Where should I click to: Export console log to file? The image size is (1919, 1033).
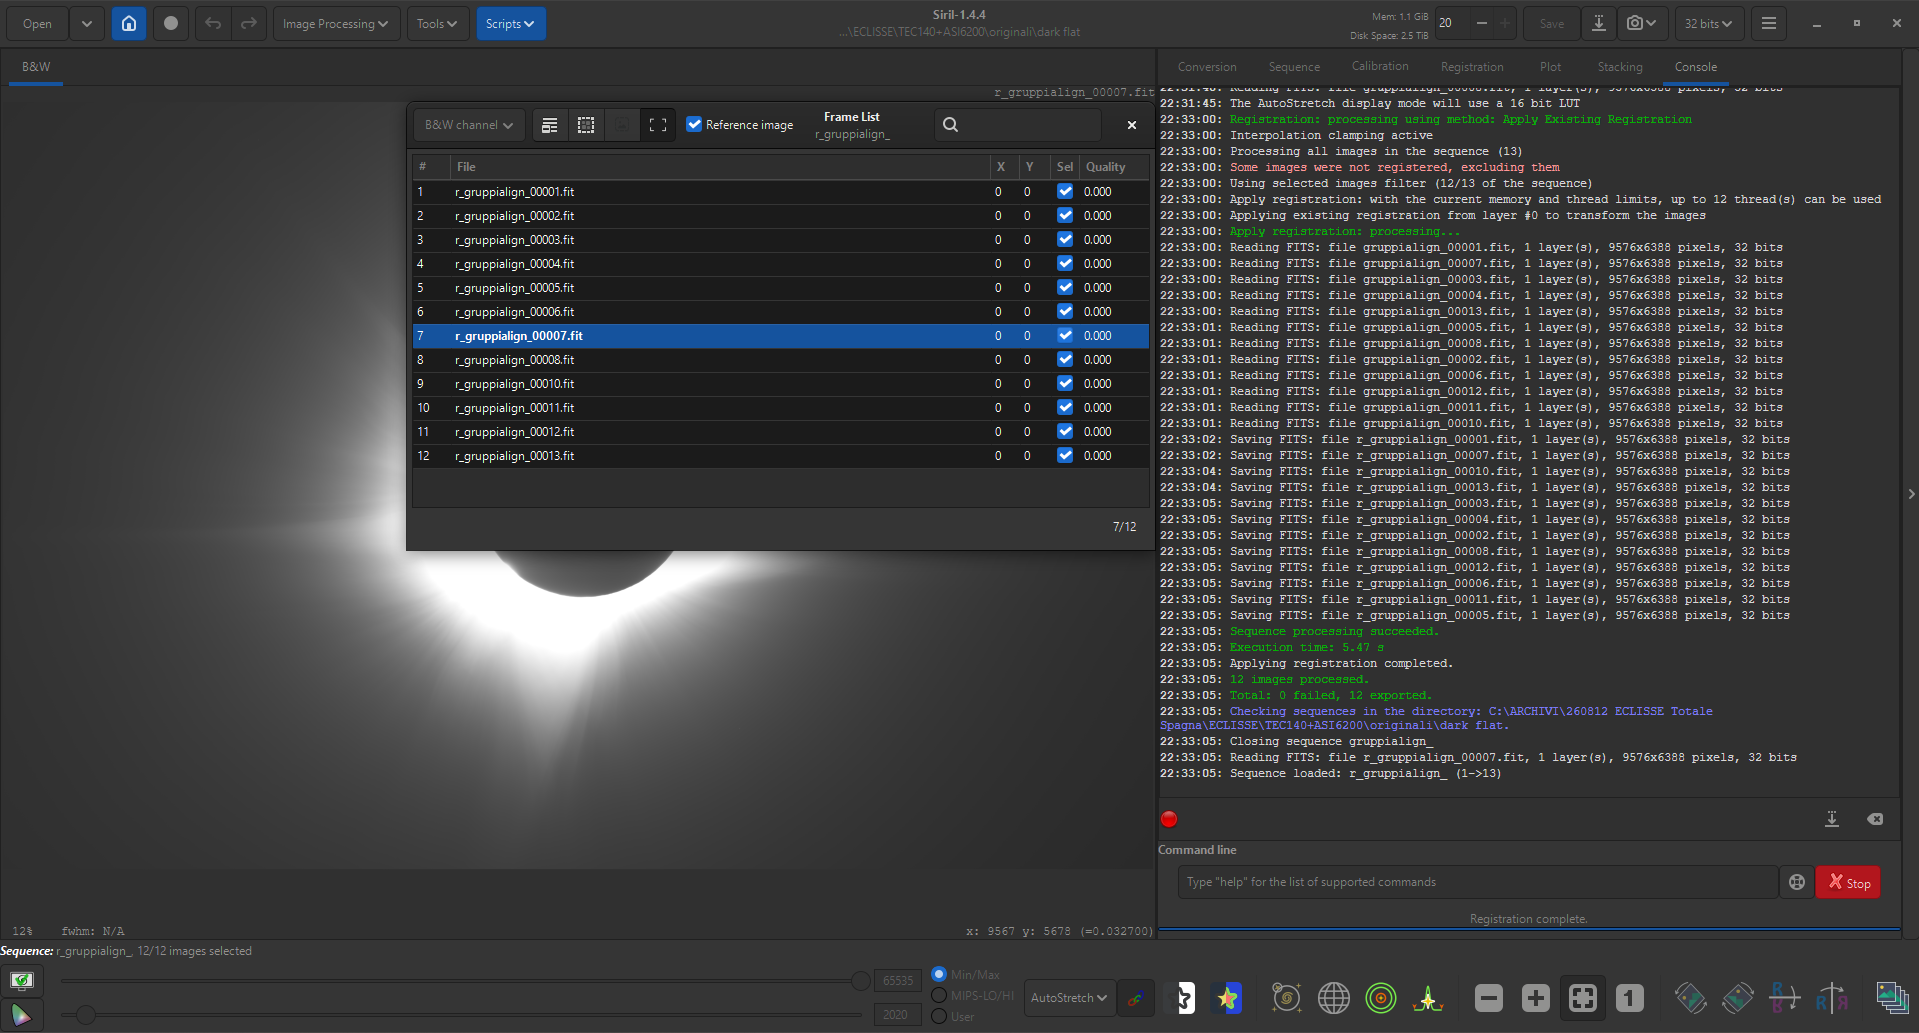1832,819
